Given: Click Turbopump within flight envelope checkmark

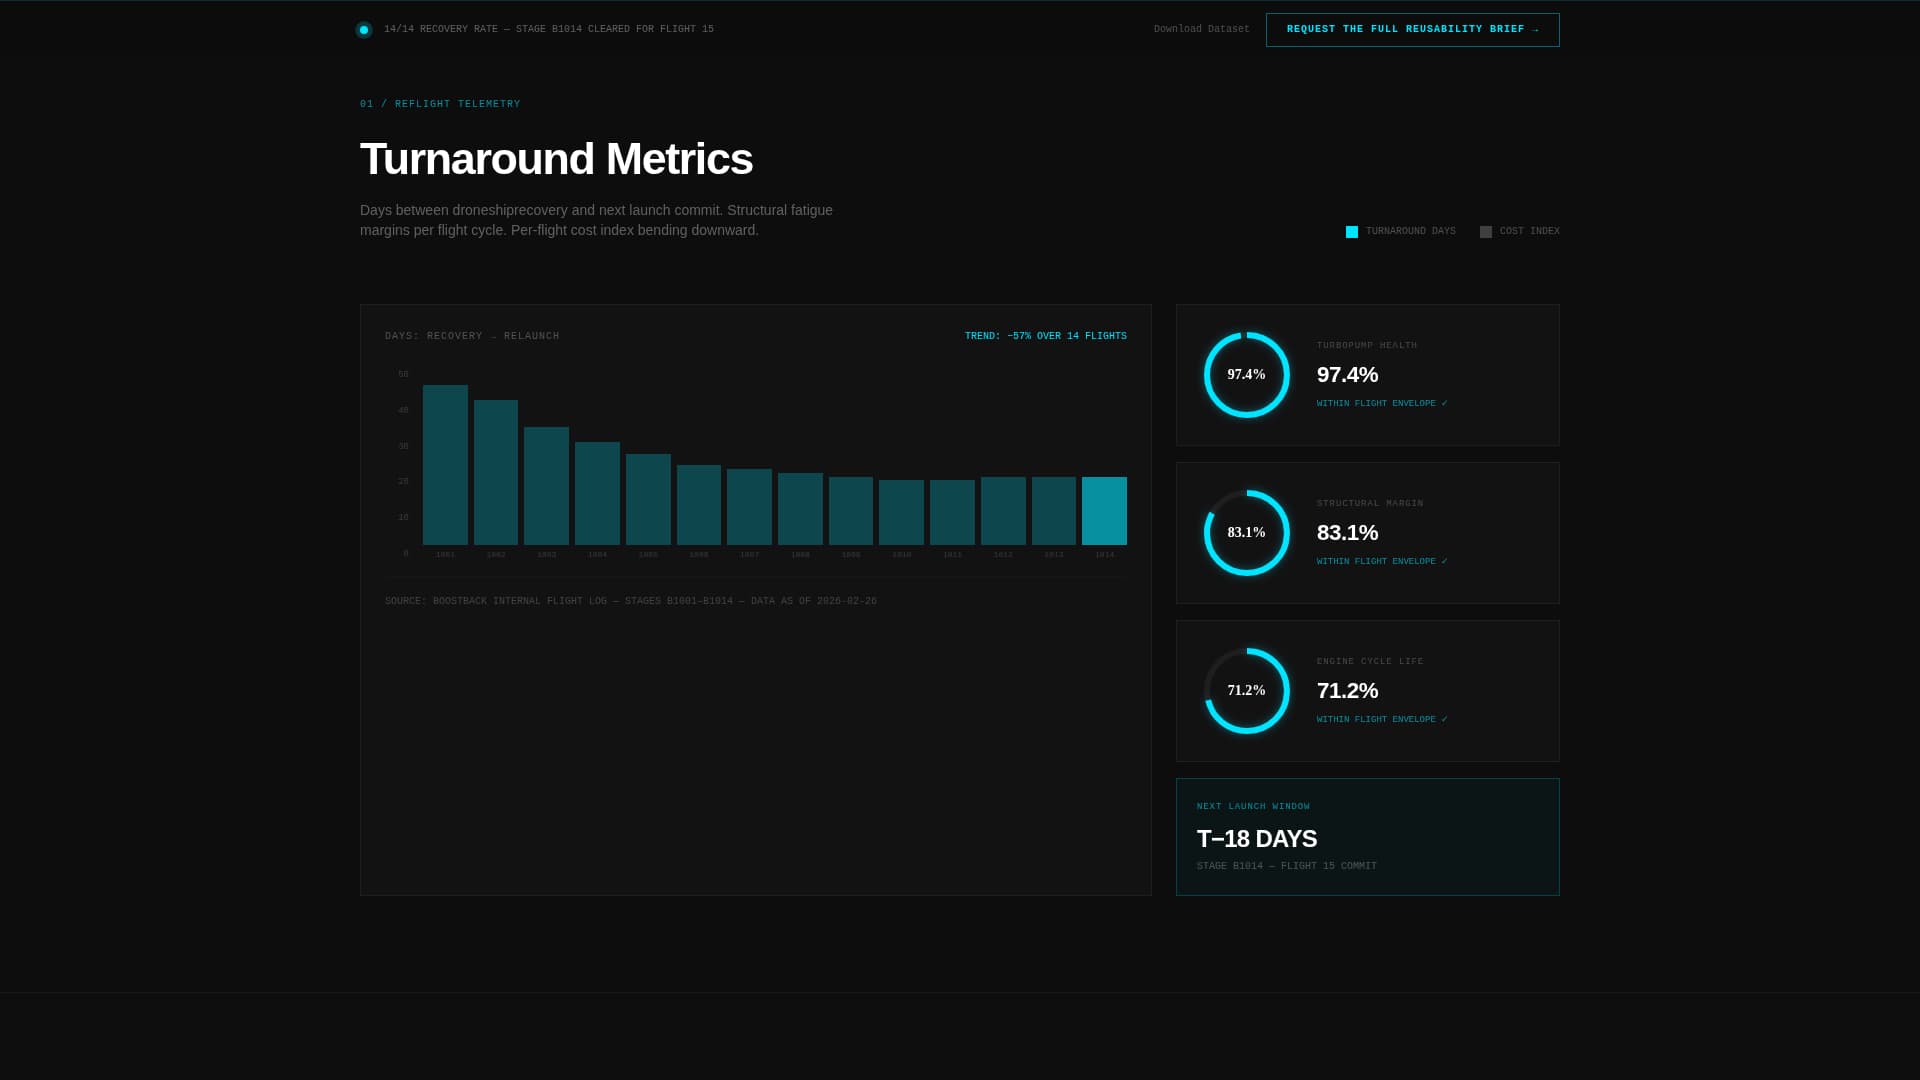Looking at the screenshot, I should click(1443, 403).
